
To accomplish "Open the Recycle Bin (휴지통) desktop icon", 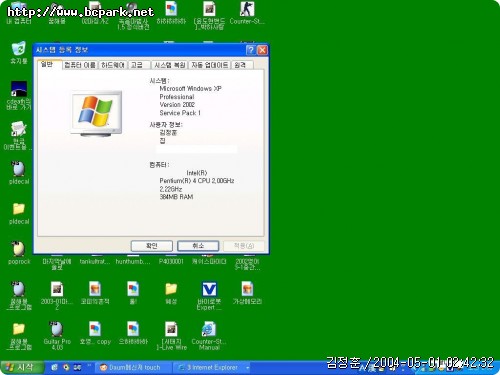I will tap(19, 49).
